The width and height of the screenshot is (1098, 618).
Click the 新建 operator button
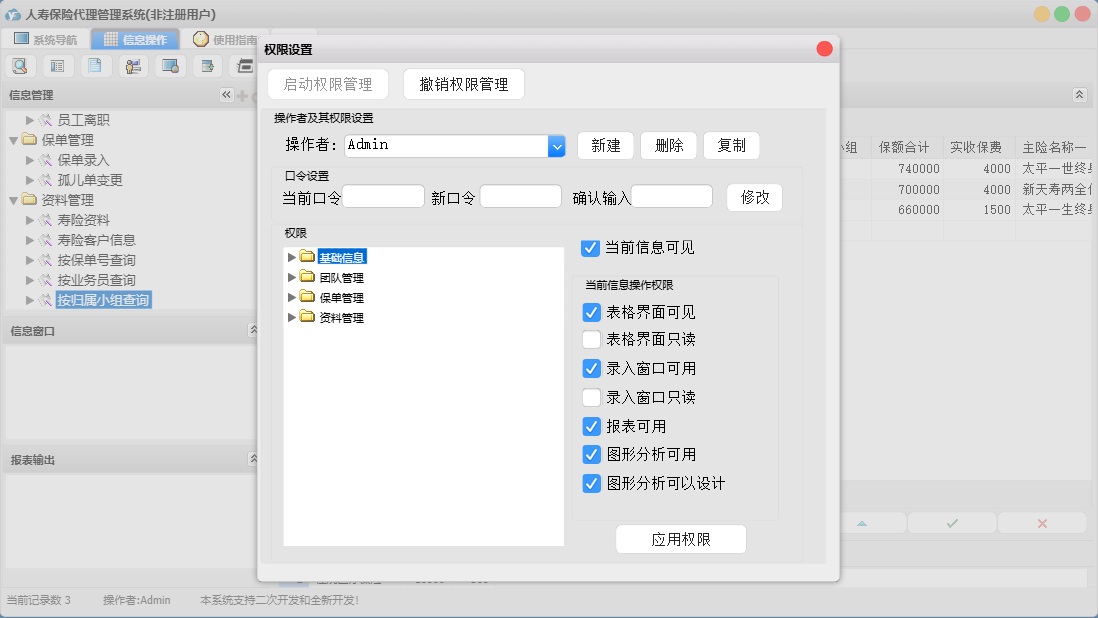tap(606, 146)
